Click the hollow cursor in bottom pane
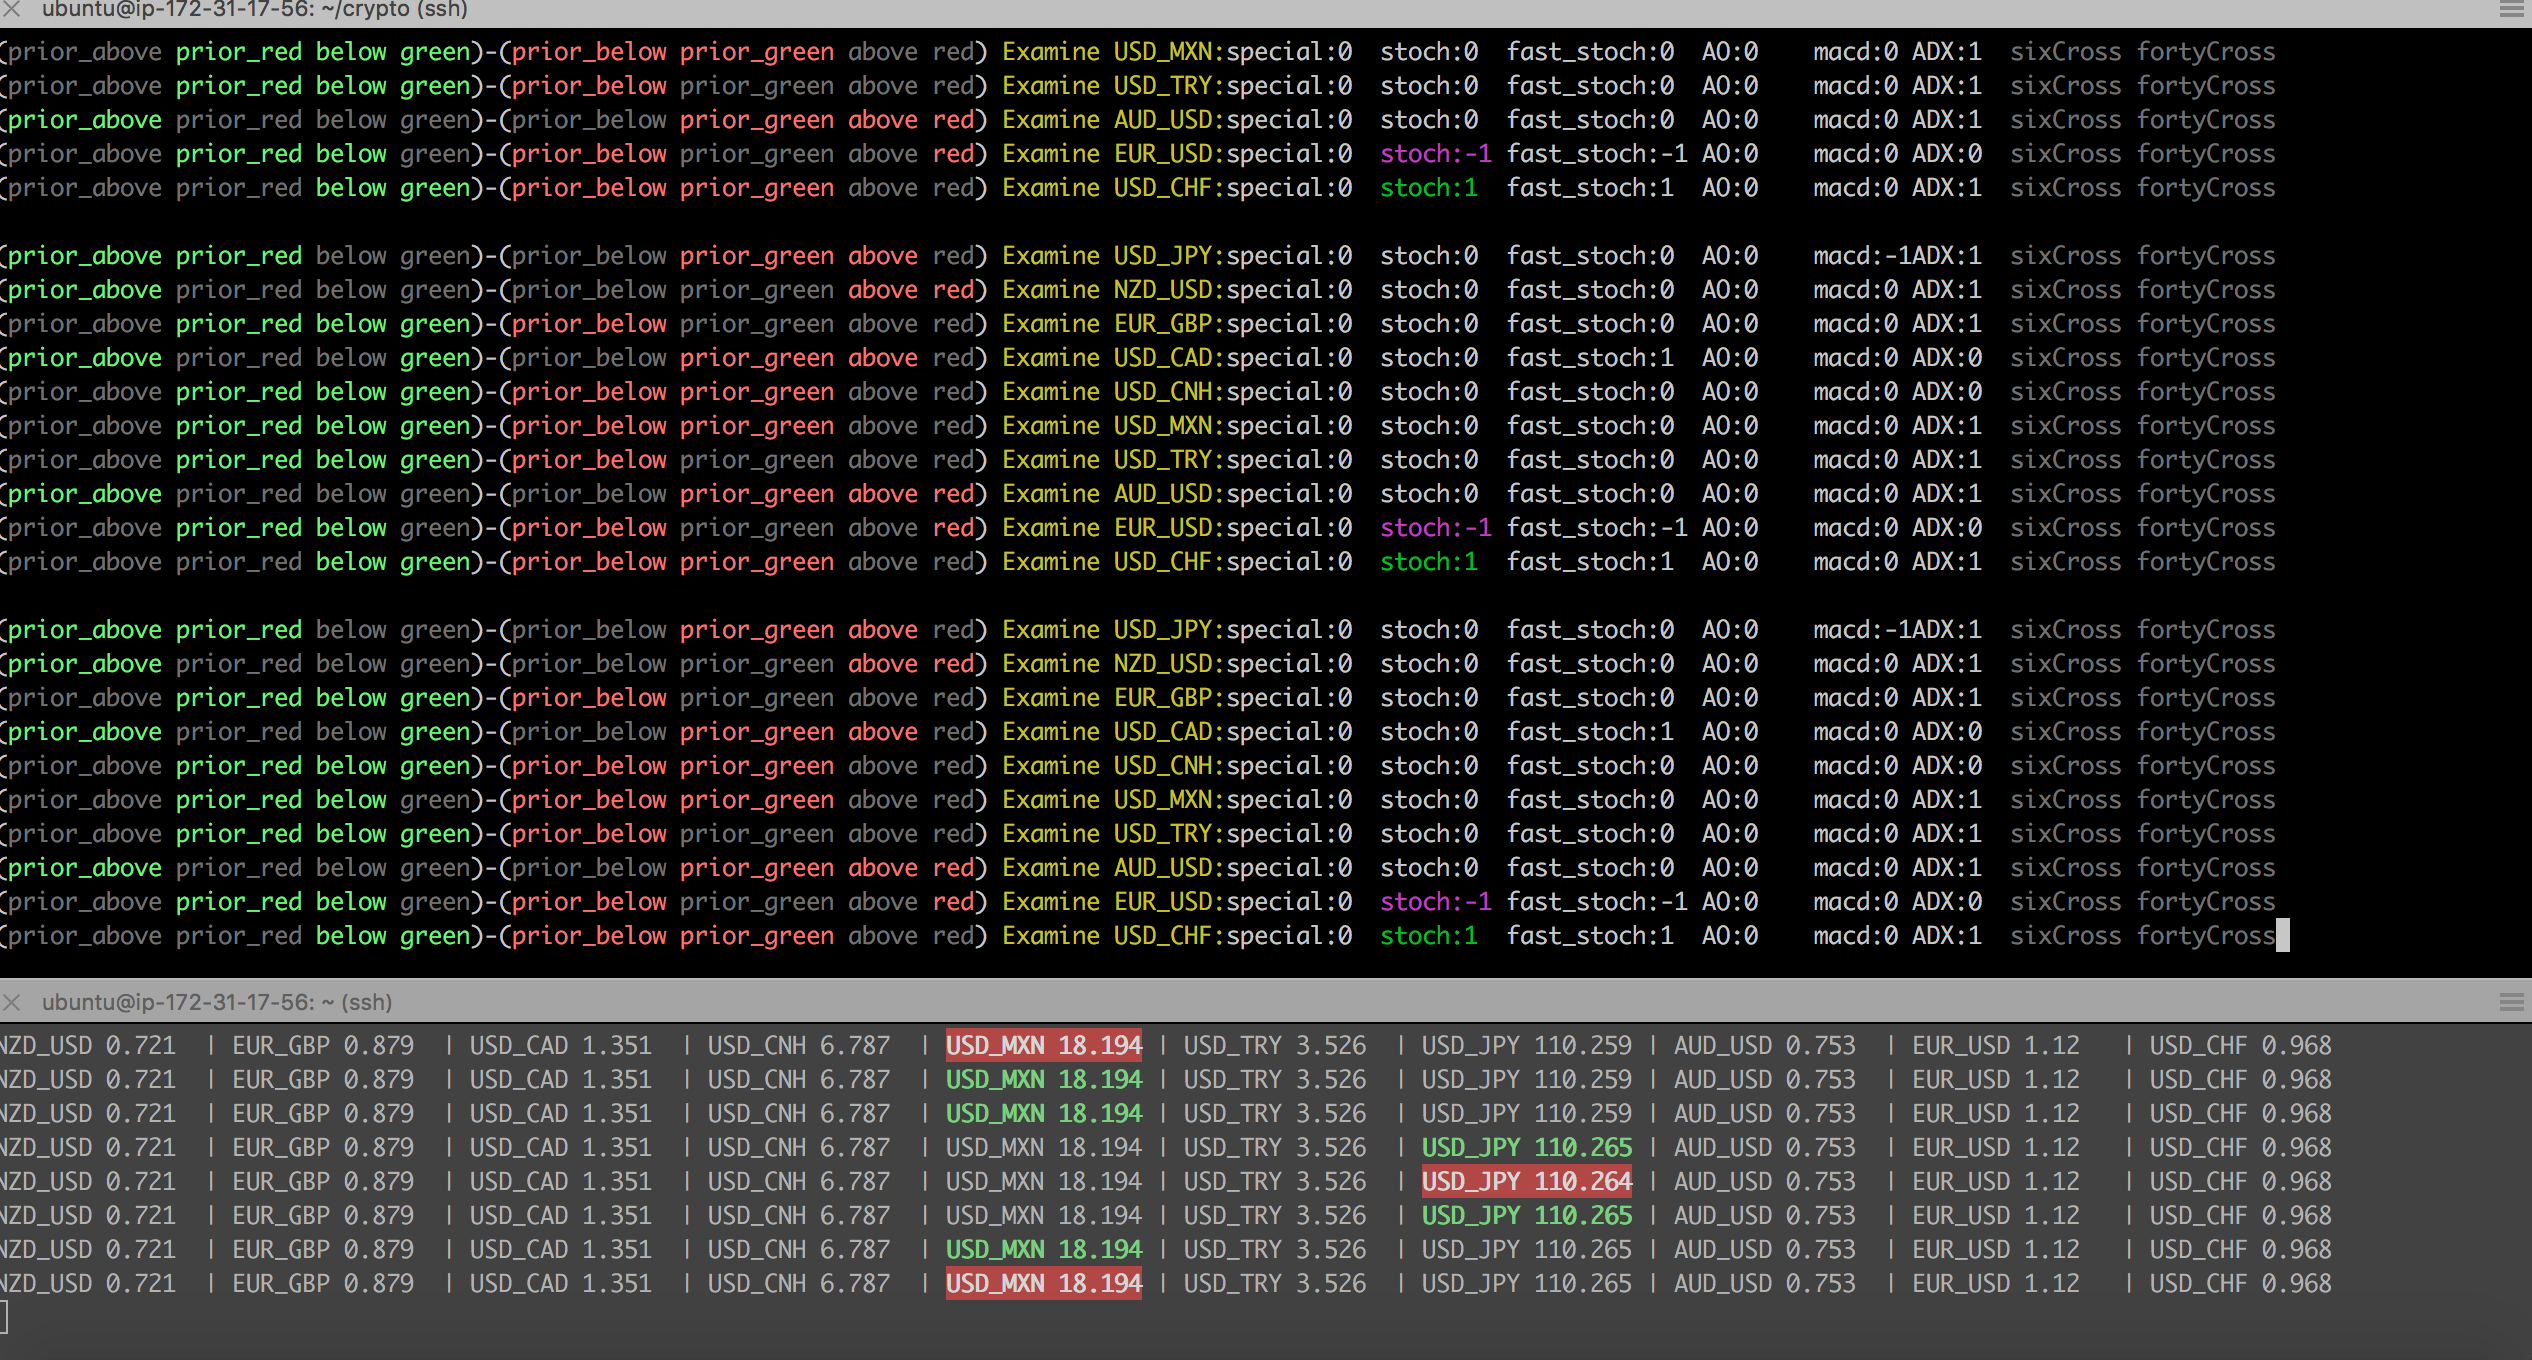Image resolution: width=2532 pixels, height=1360 pixels. pos(4,1318)
